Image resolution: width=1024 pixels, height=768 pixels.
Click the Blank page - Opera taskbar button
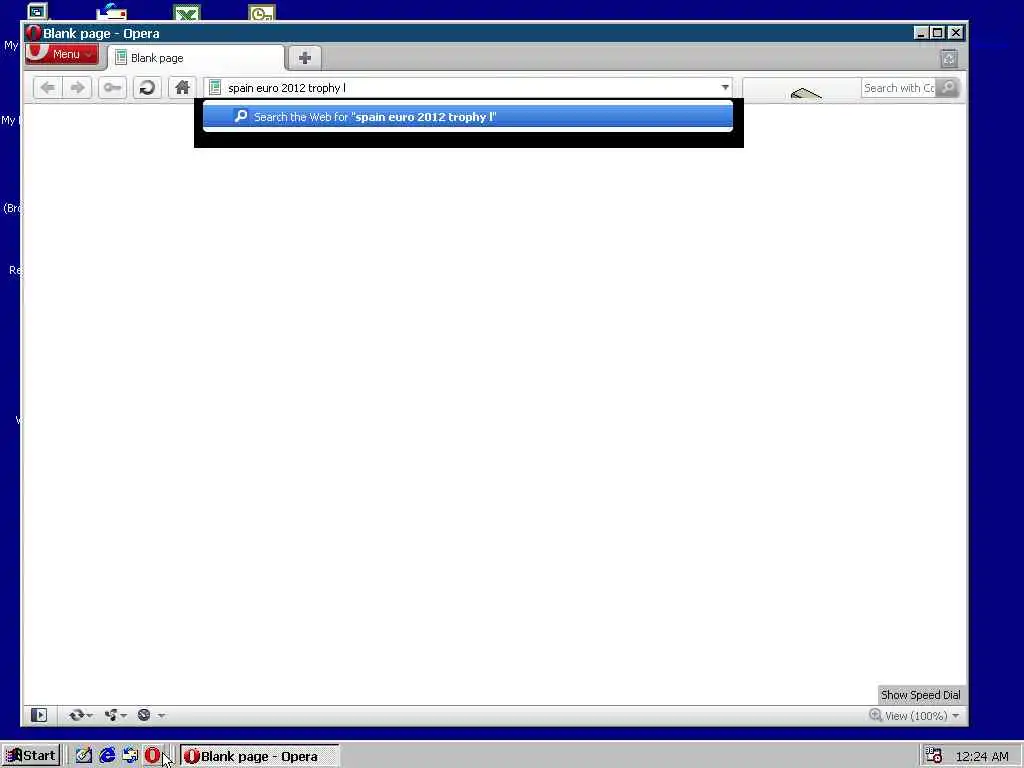point(259,756)
